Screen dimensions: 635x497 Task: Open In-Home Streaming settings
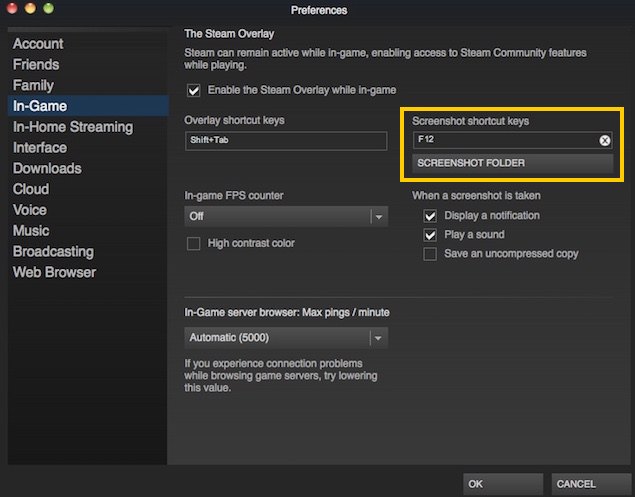pyautogui.click(x=73, y=127)
